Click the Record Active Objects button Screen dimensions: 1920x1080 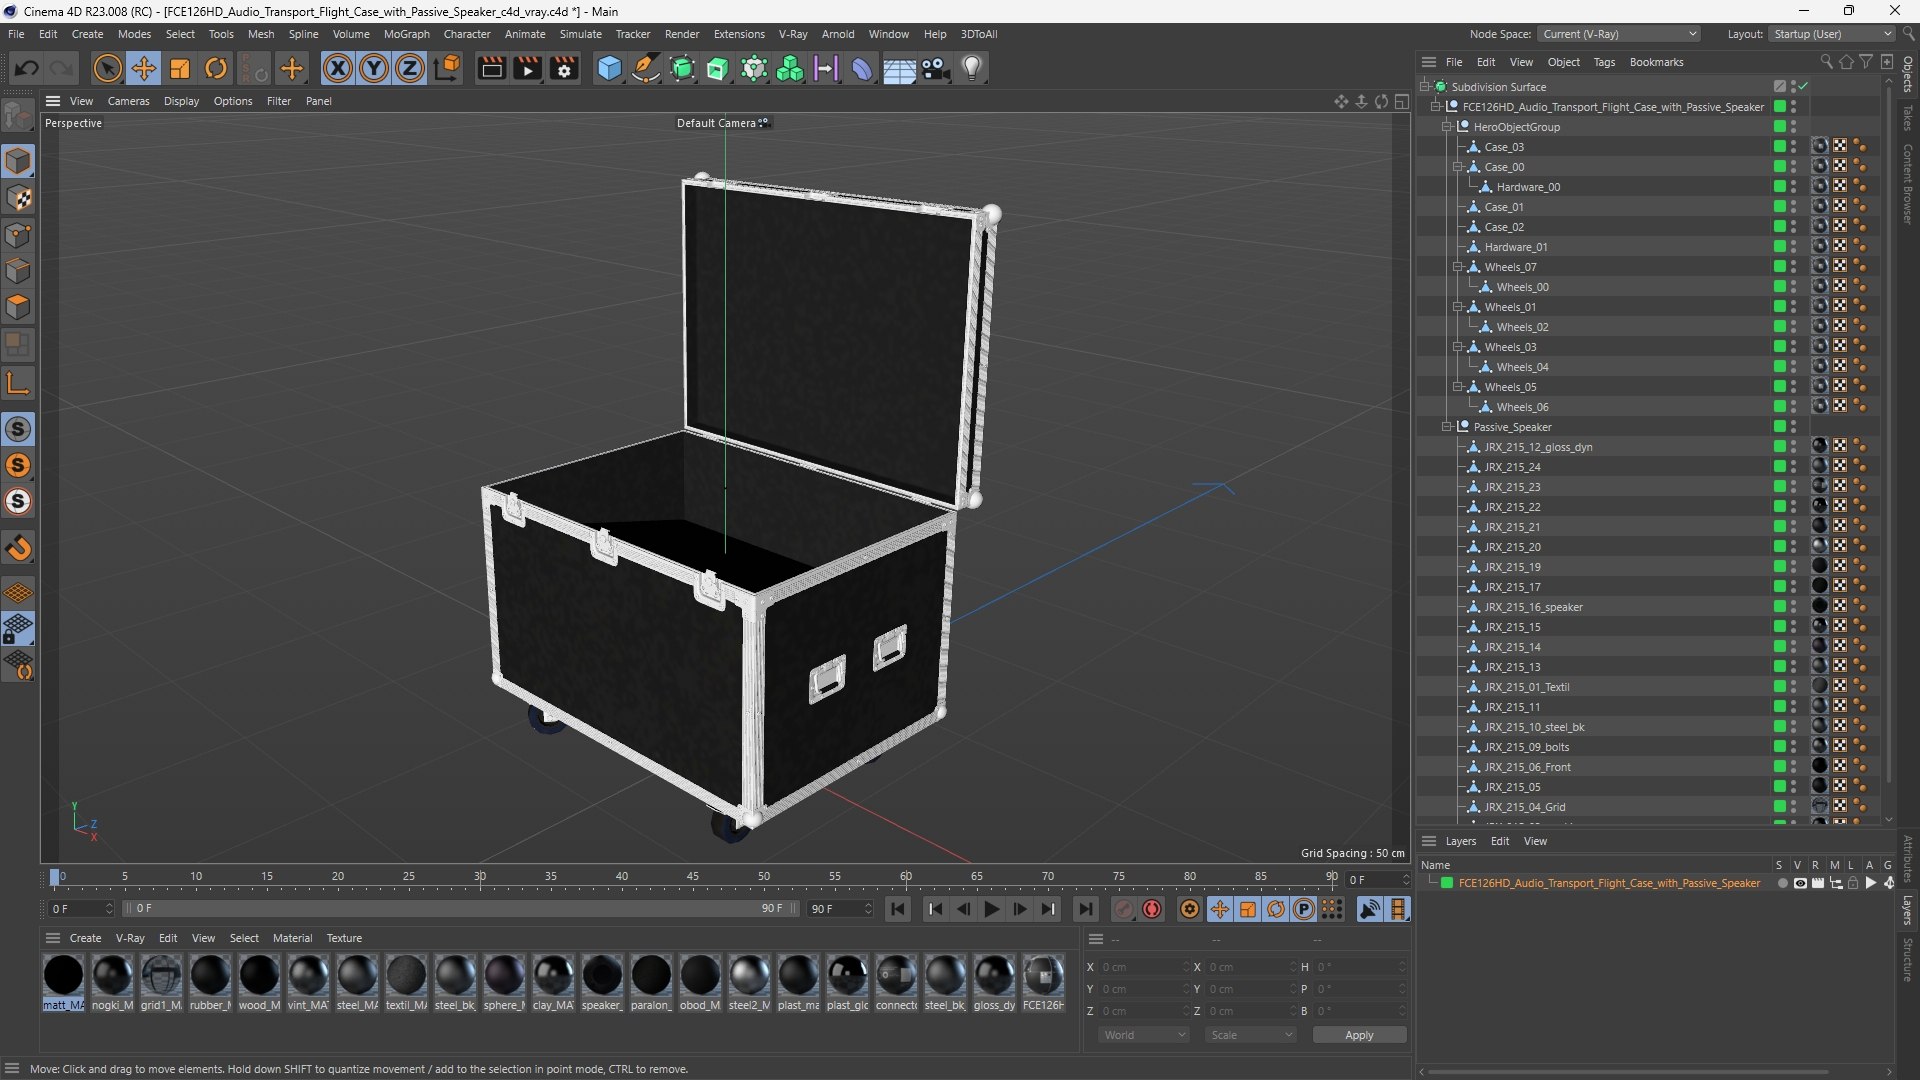(x=1124, y=909)
